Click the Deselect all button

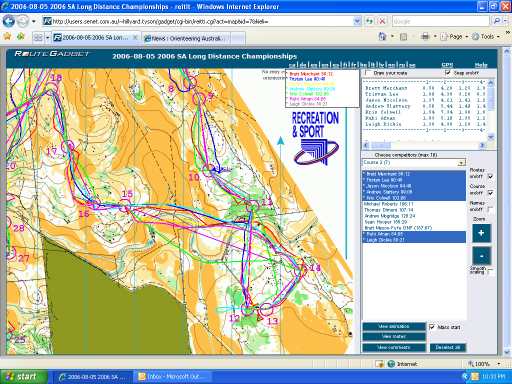point(448,347)
